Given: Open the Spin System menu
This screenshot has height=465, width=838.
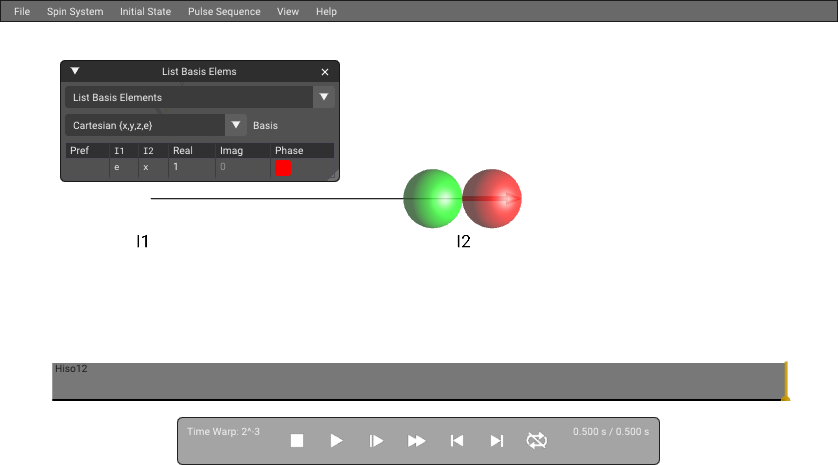Looking at the screenshot, I should tap(75, 11).
